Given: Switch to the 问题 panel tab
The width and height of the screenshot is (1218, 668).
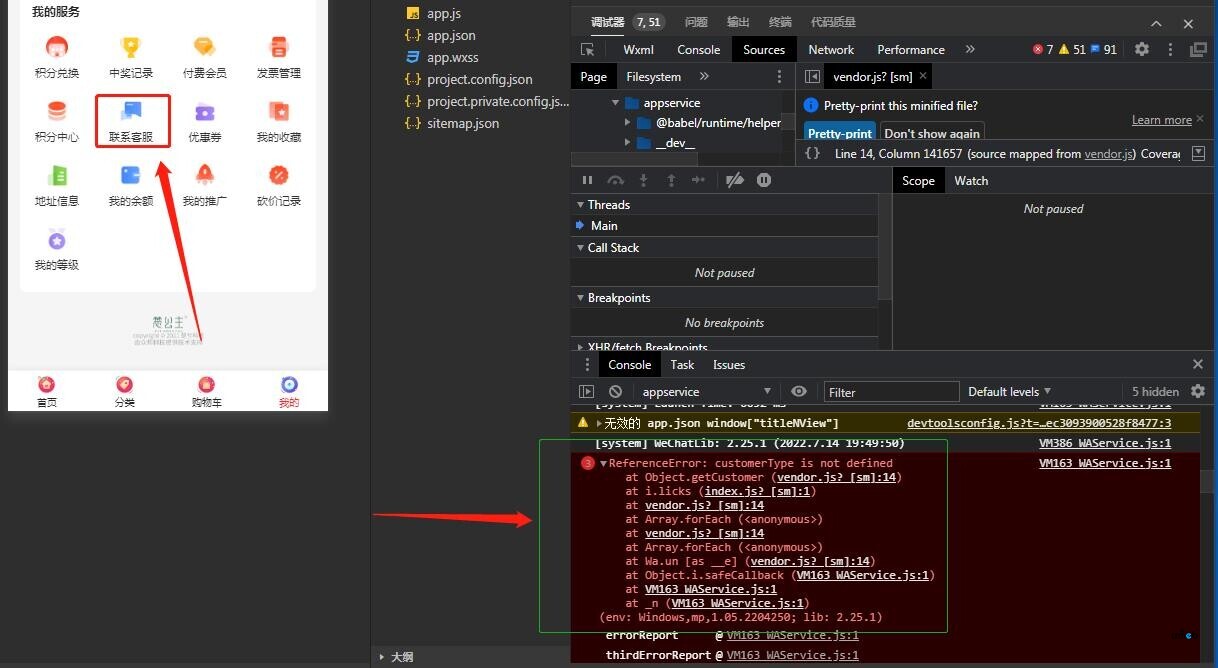Looking at the screenshot, I should pos(696,22).
